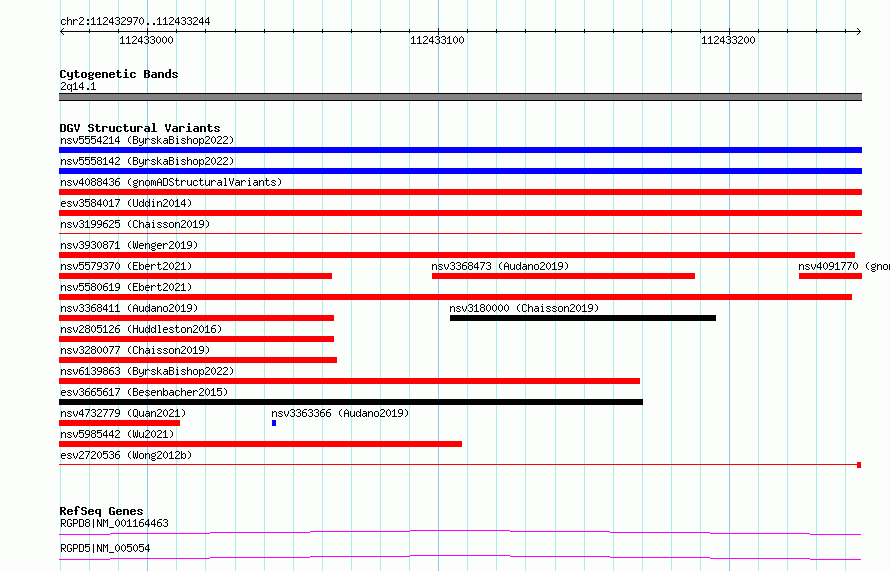Click the nsv3368411 (Audano2019) label
Viewport: 890px width, 571px height.
pos(129,308)
